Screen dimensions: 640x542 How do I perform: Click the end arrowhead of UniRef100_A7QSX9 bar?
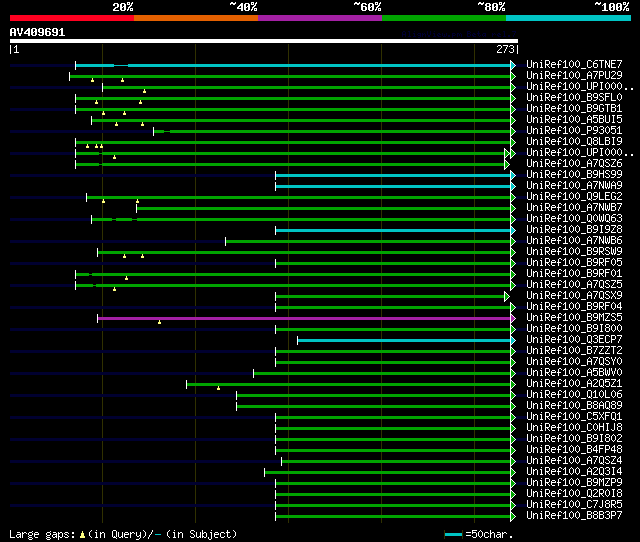pyautogui.click(x=507, y=296)
